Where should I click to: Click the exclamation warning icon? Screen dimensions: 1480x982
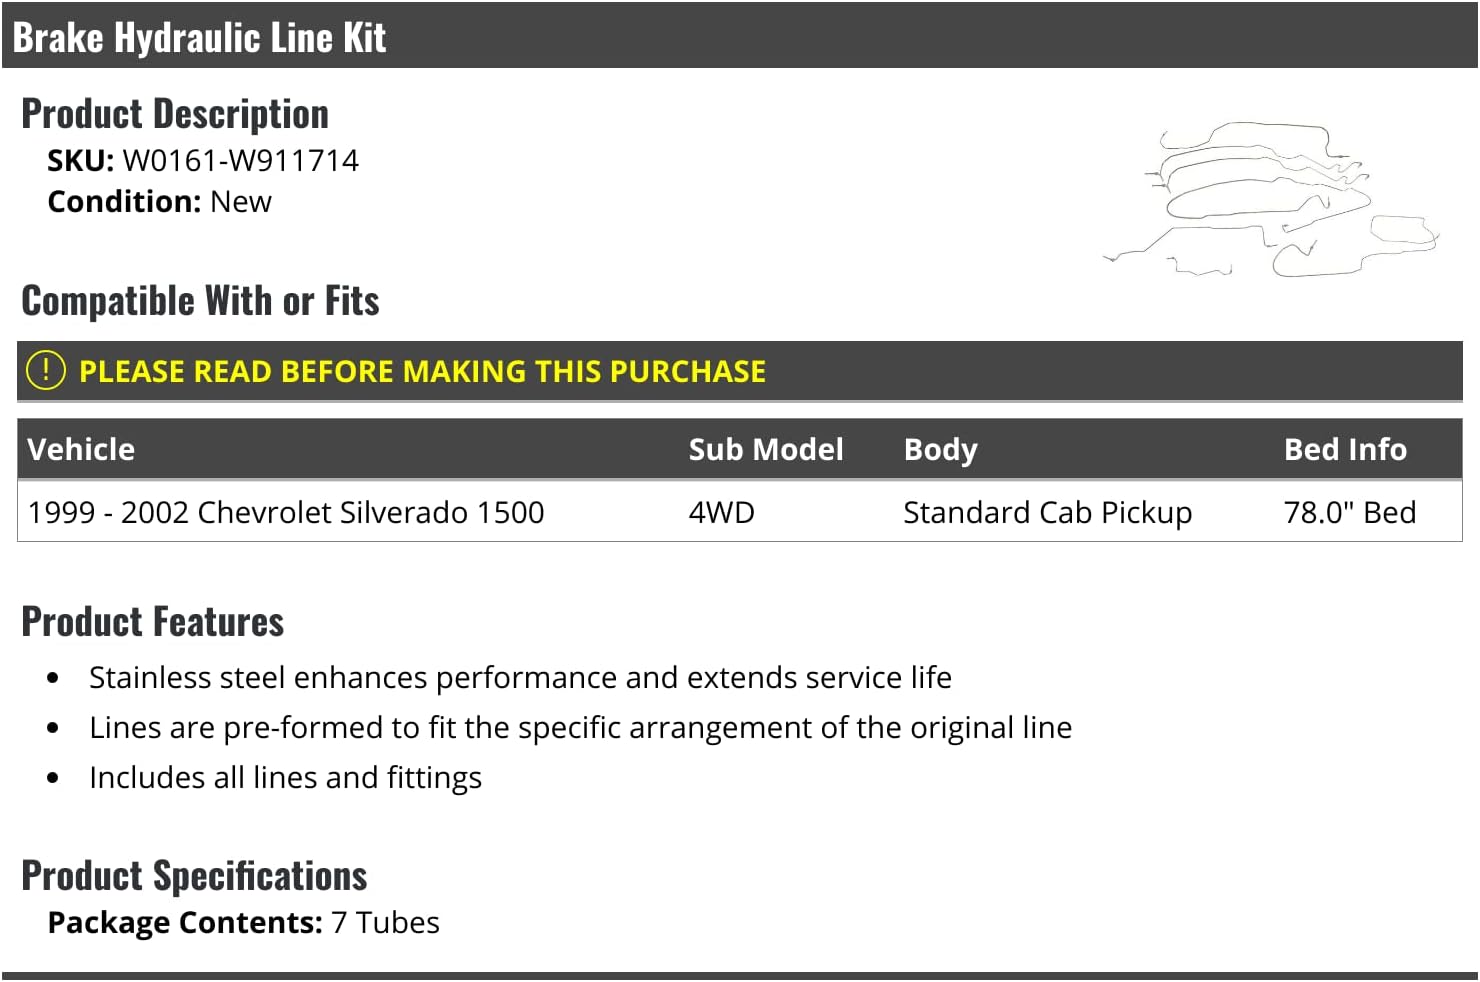[x=46, y=370]
